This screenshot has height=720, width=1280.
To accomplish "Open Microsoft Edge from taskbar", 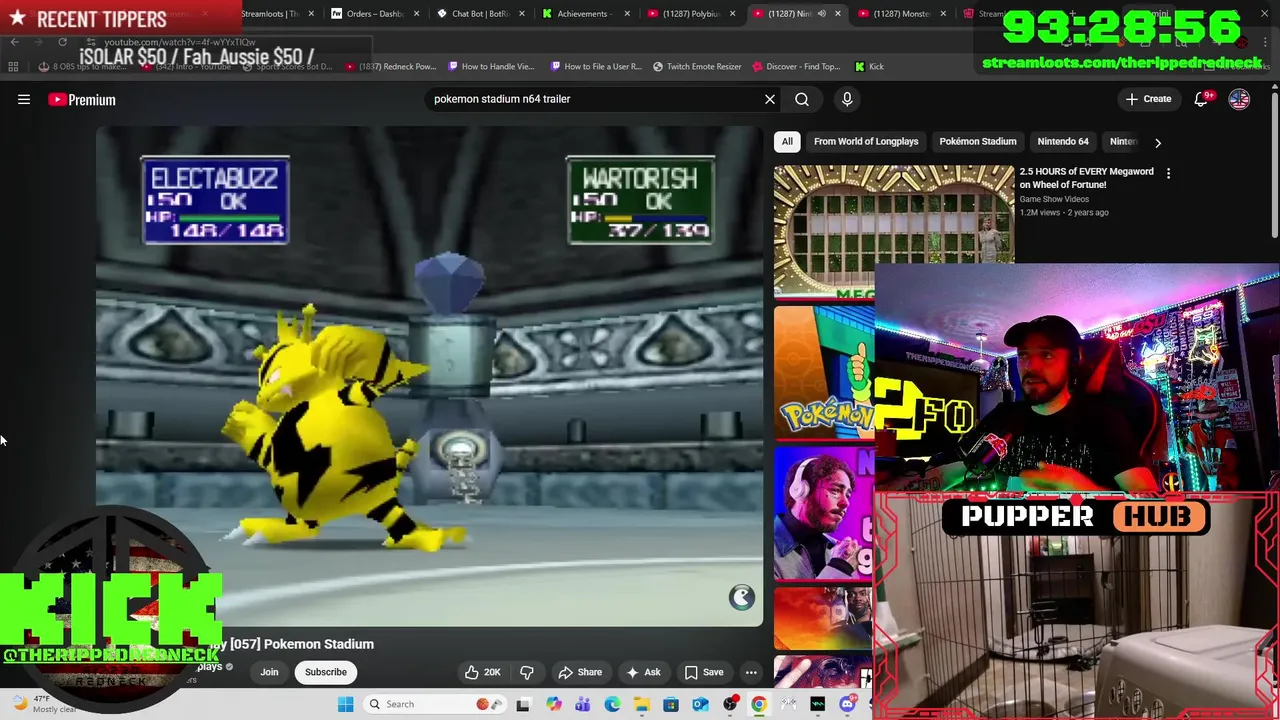I will (612, 704).
